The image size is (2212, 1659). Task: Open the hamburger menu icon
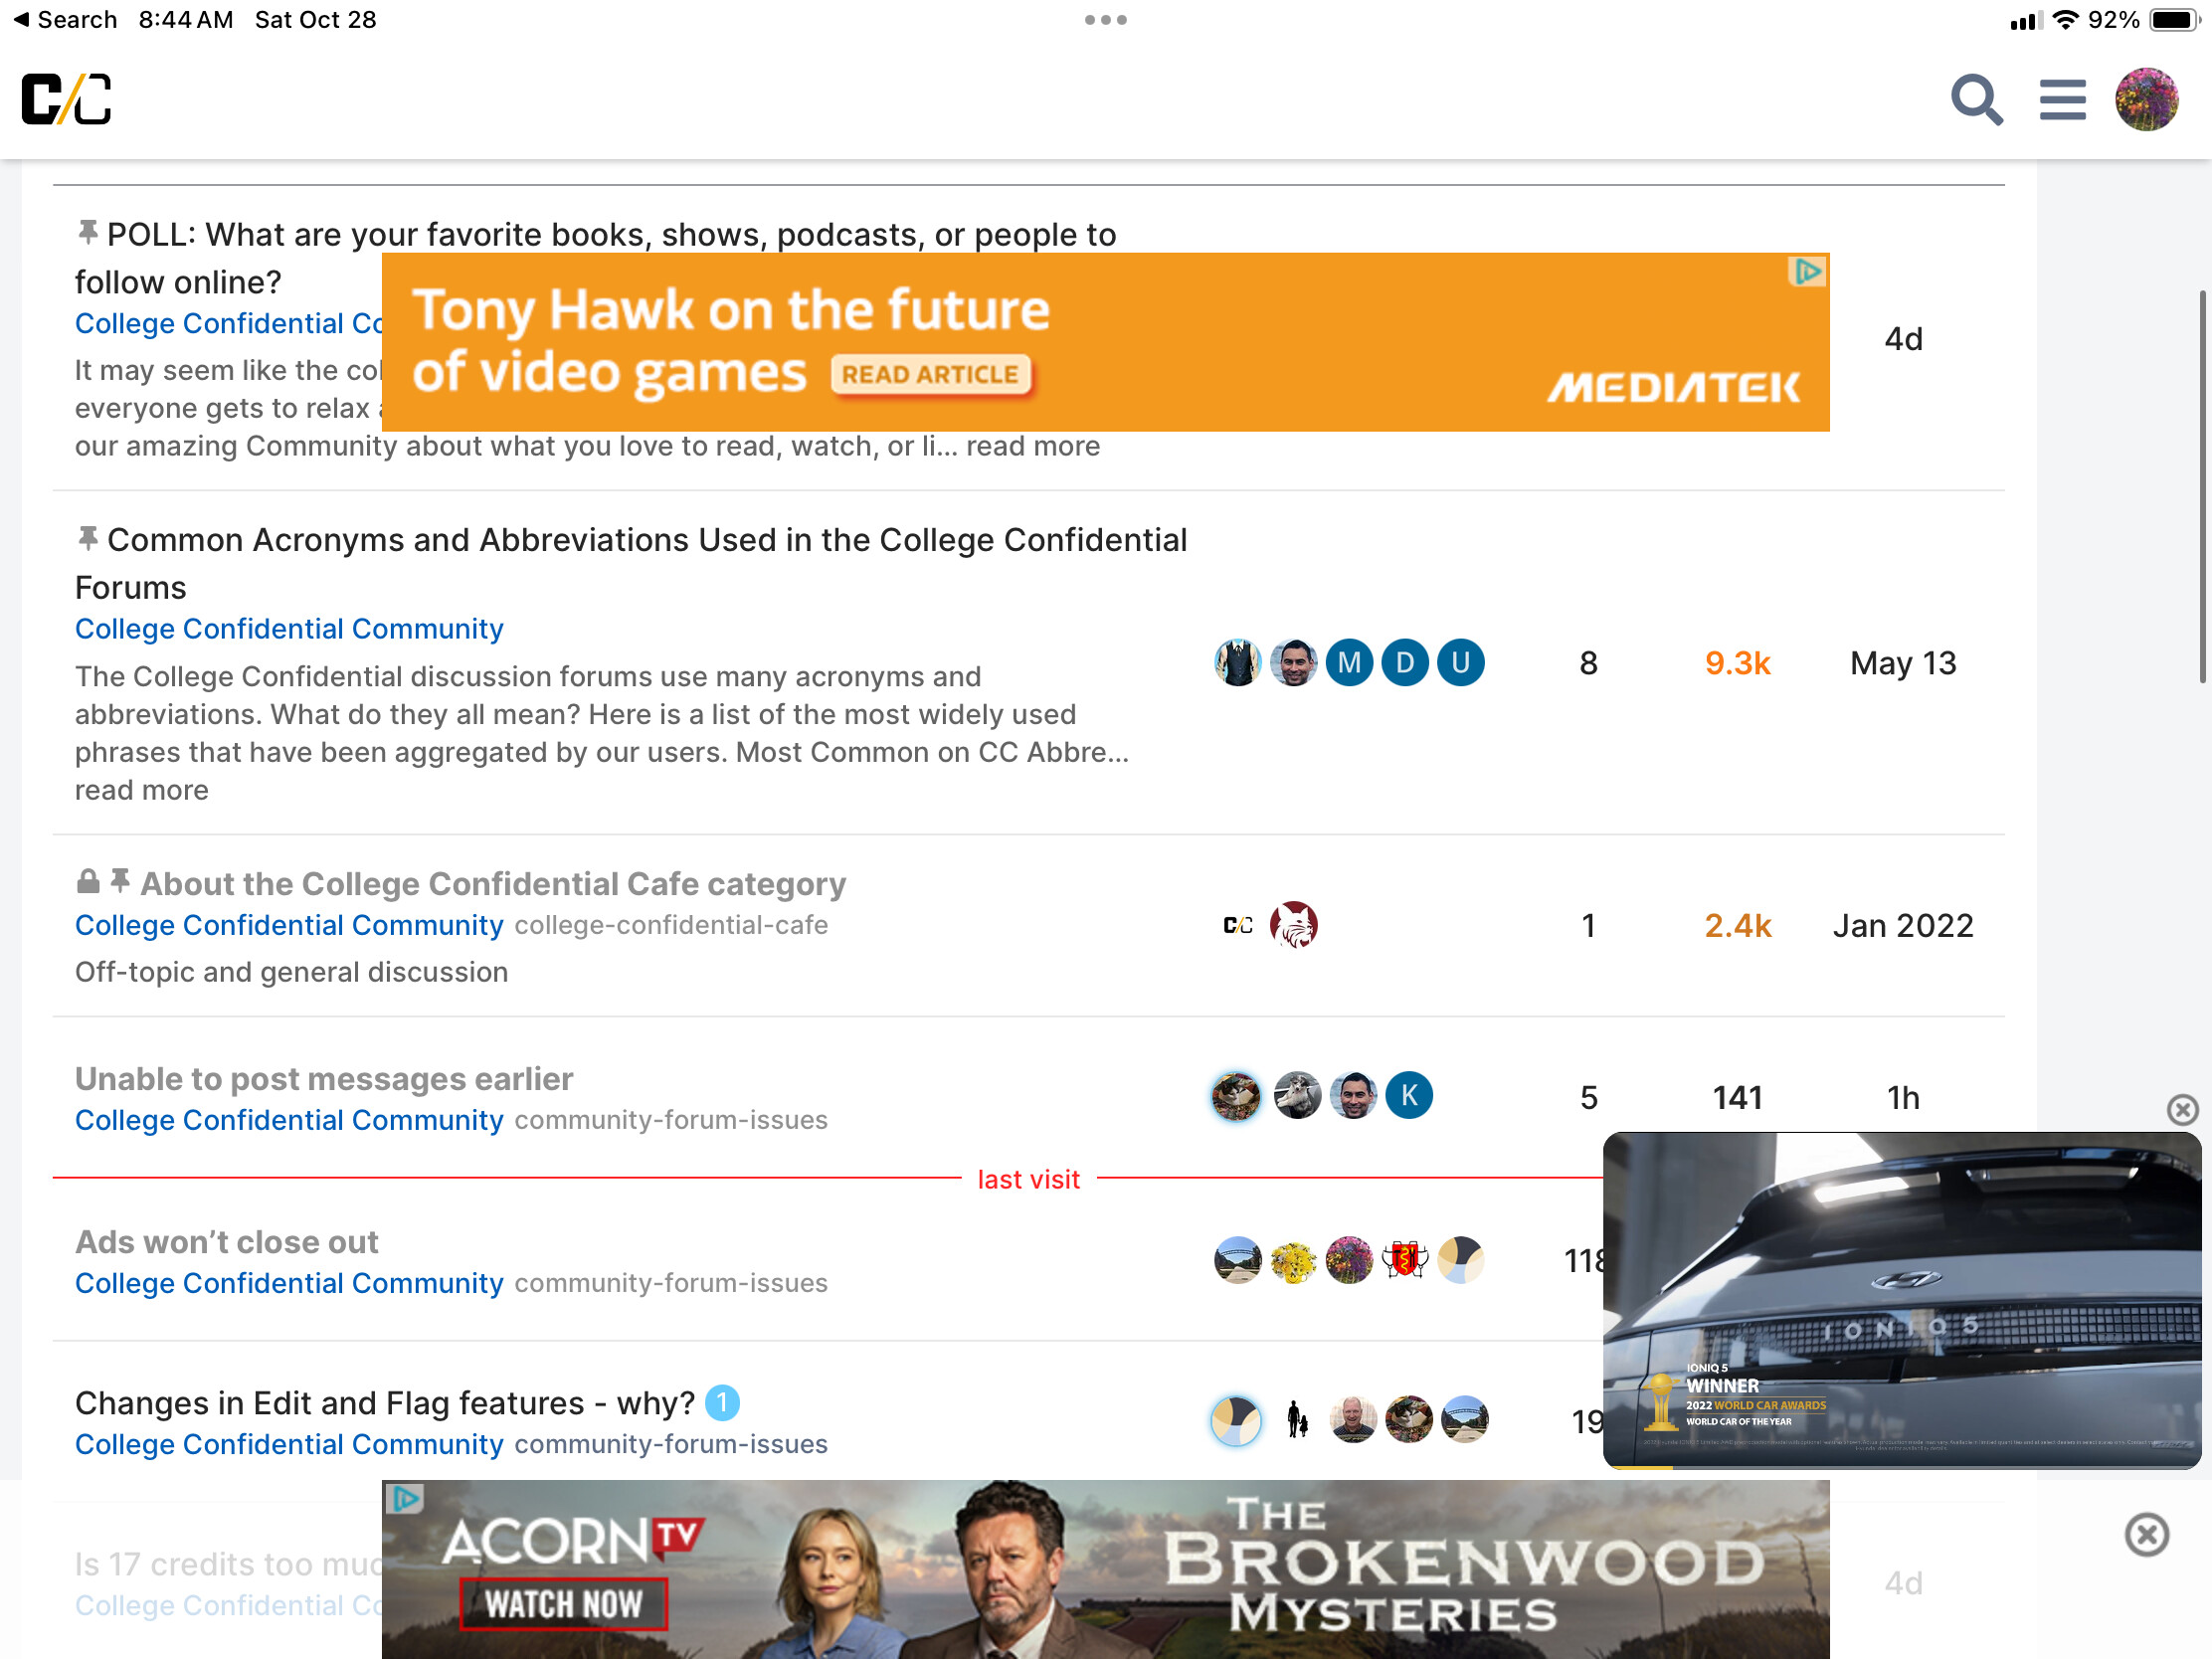(2062, 100)
